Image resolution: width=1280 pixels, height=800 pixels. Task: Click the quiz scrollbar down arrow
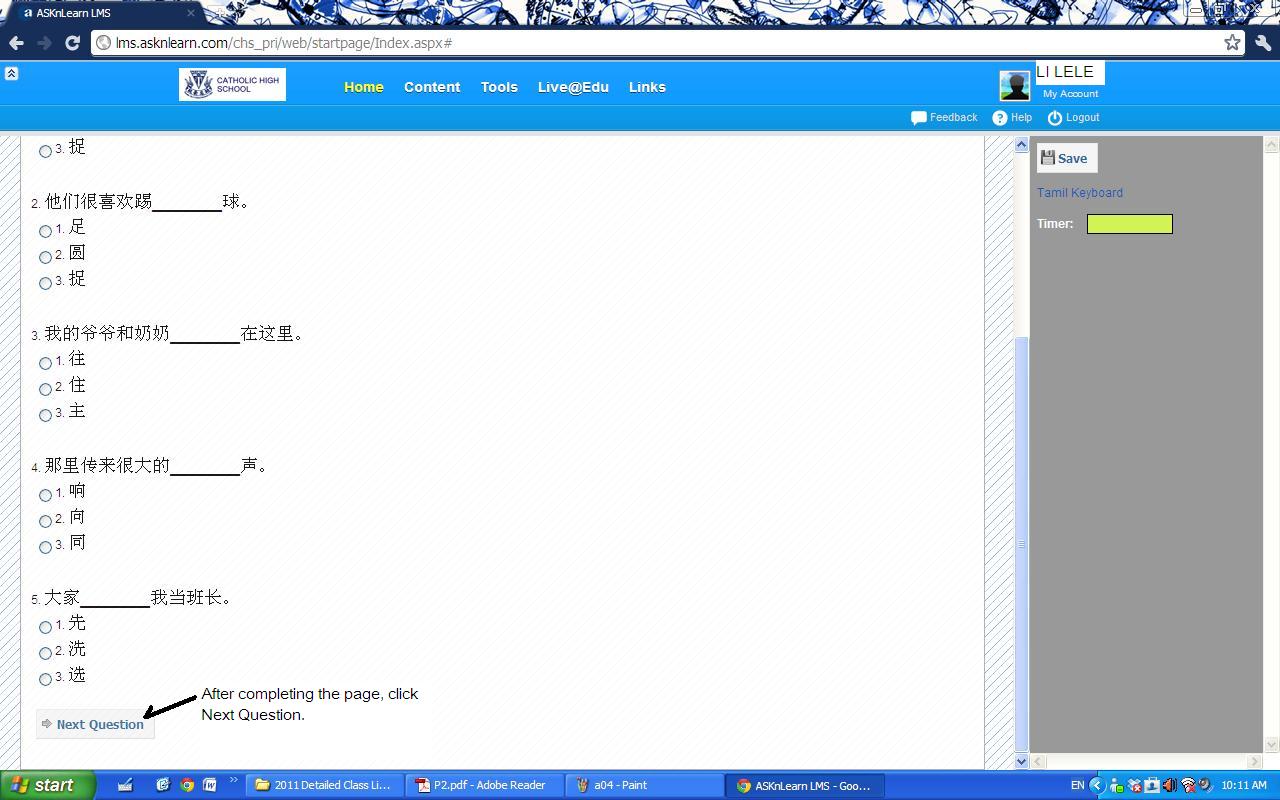pos(1021,761)
